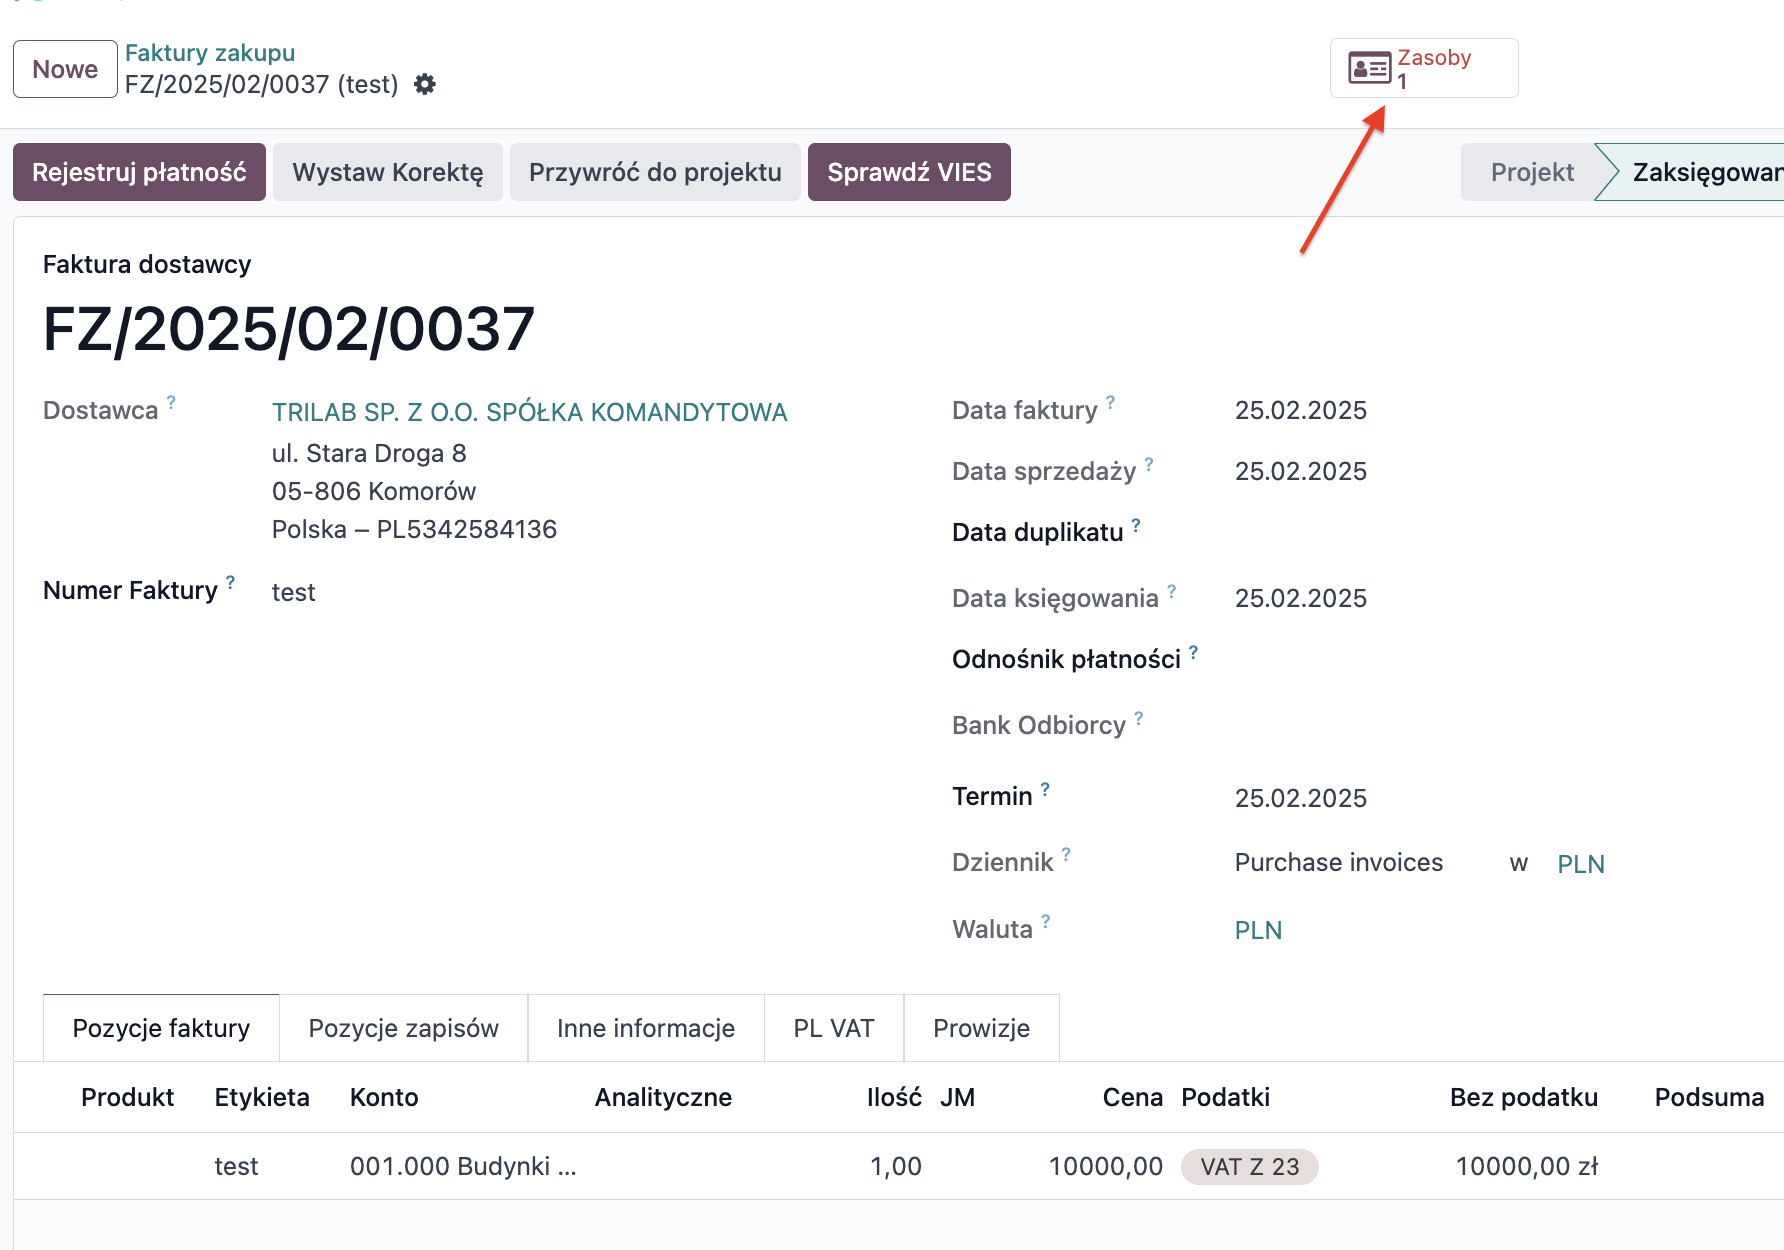Click Przywróć do projektu button
This screenshot has width=1784, height=1250.
tap(655, 172)
